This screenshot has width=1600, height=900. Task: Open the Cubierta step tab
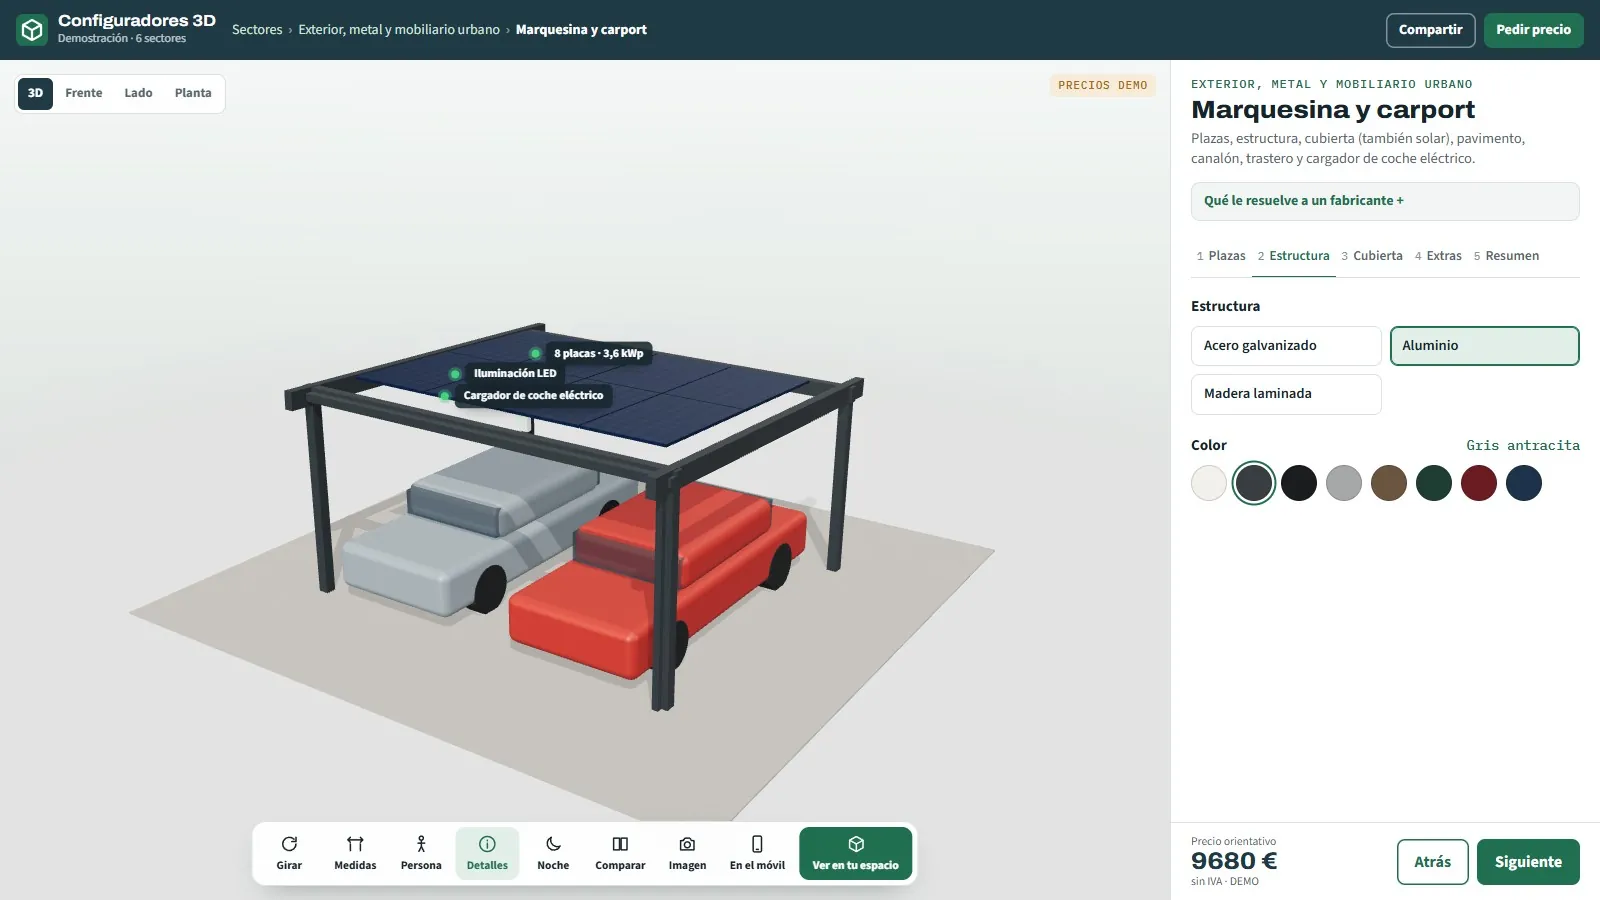pos(1372,256)
